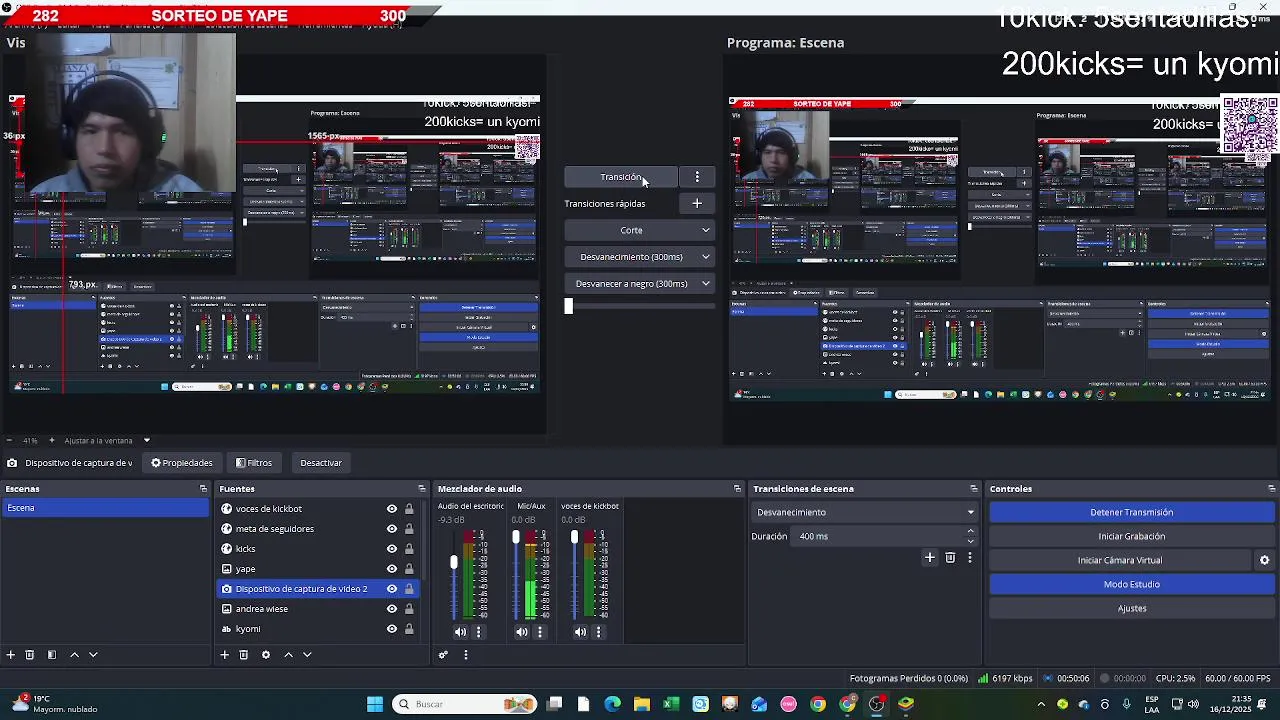Adjust Mic/Aux volume fader
The height and width of the screenshot is (720, 1280).
tap(516, 537)
